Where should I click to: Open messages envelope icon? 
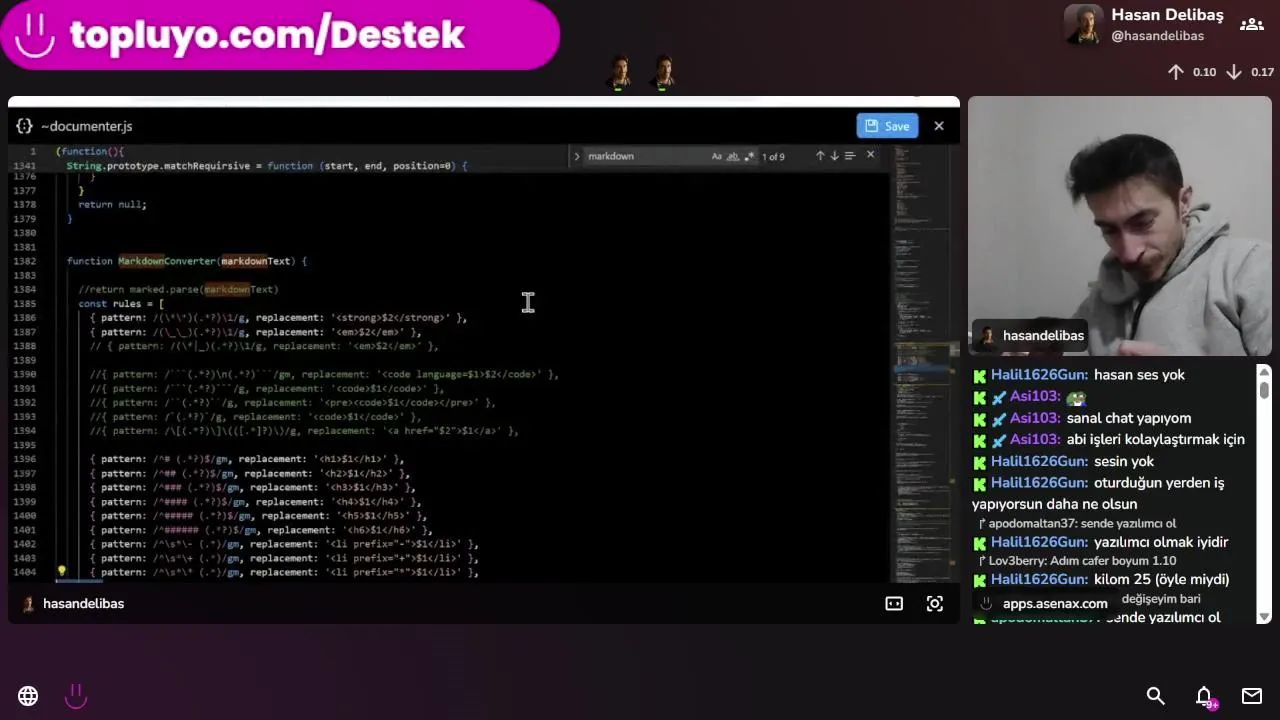1252,696
